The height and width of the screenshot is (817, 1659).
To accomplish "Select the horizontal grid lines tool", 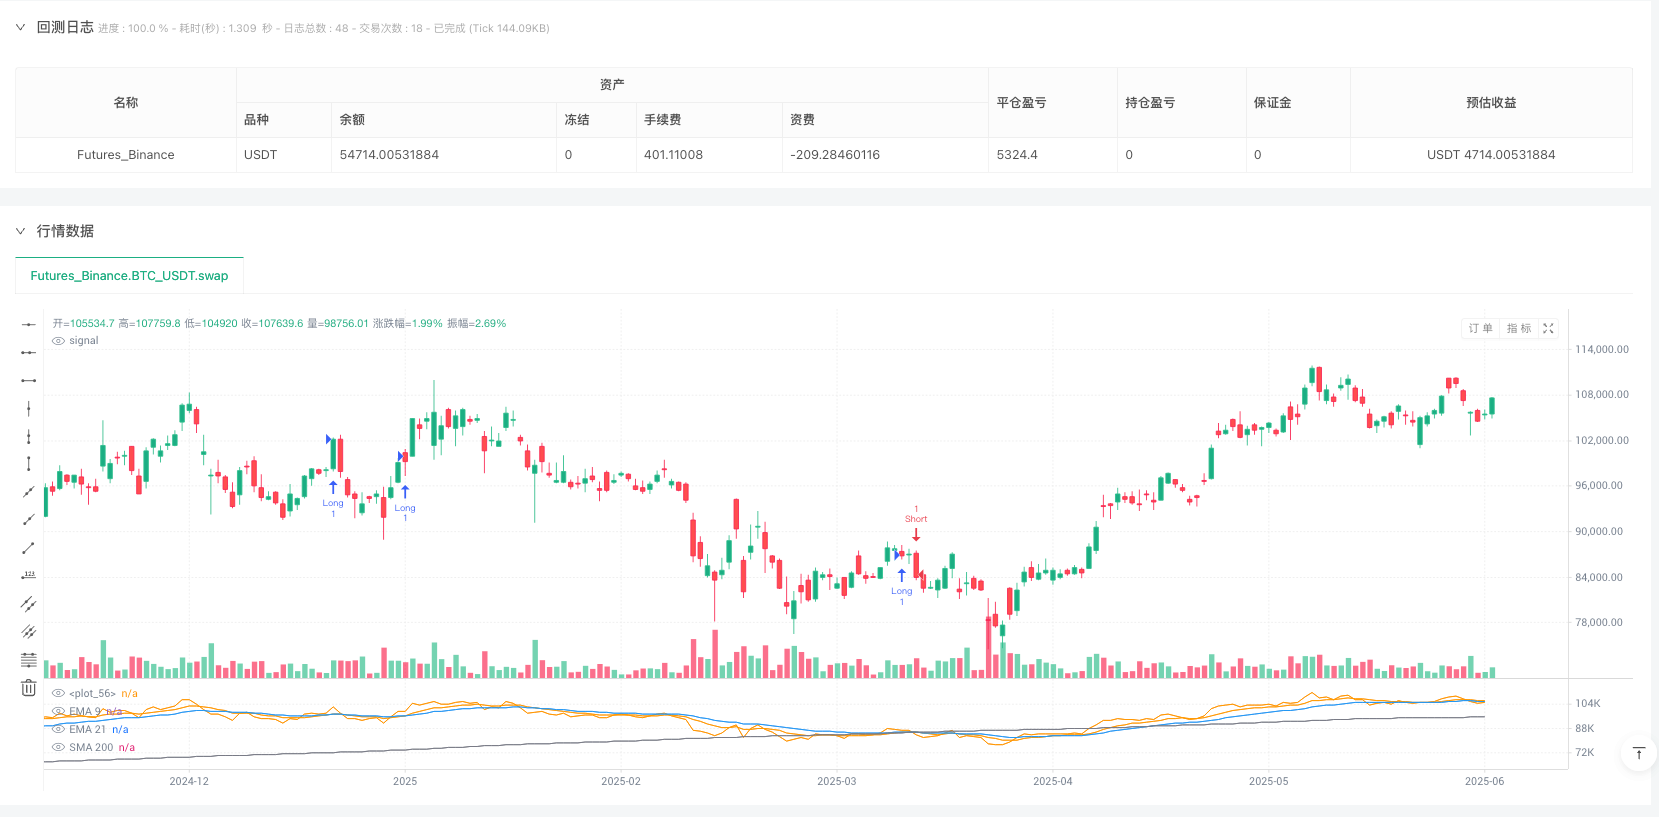I will pos(28,660).
